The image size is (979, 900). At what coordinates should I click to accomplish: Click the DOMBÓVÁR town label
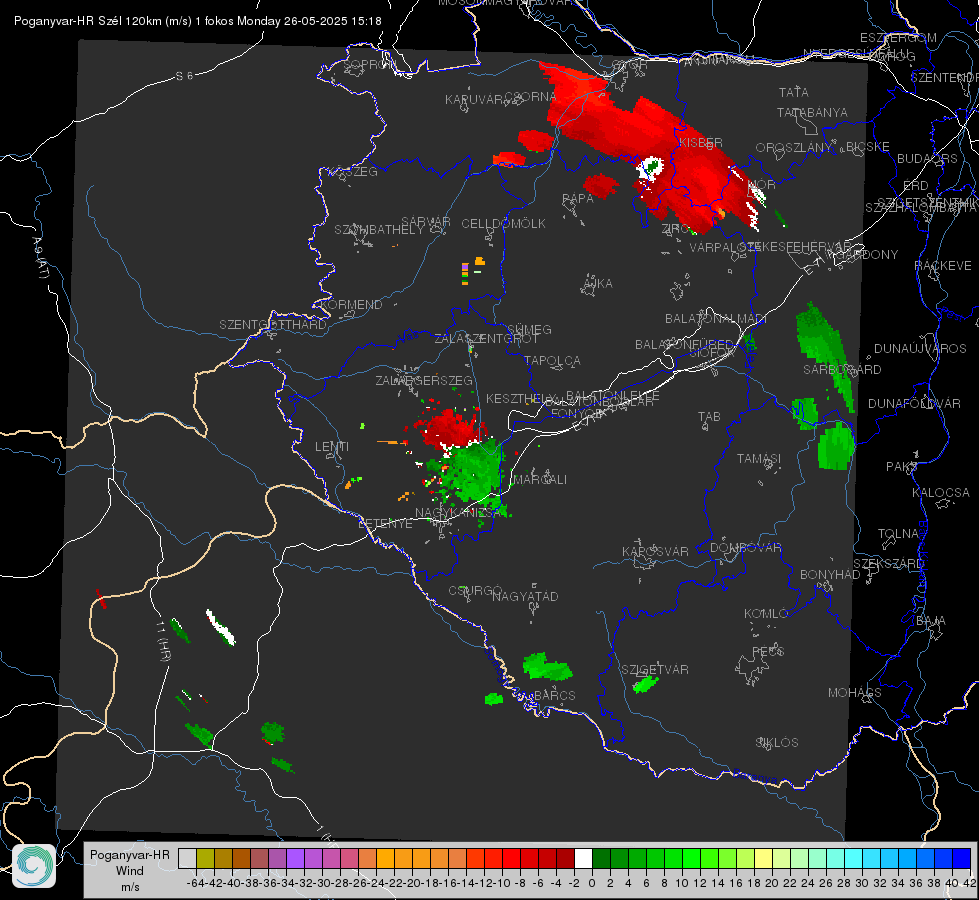coord(746,548)
